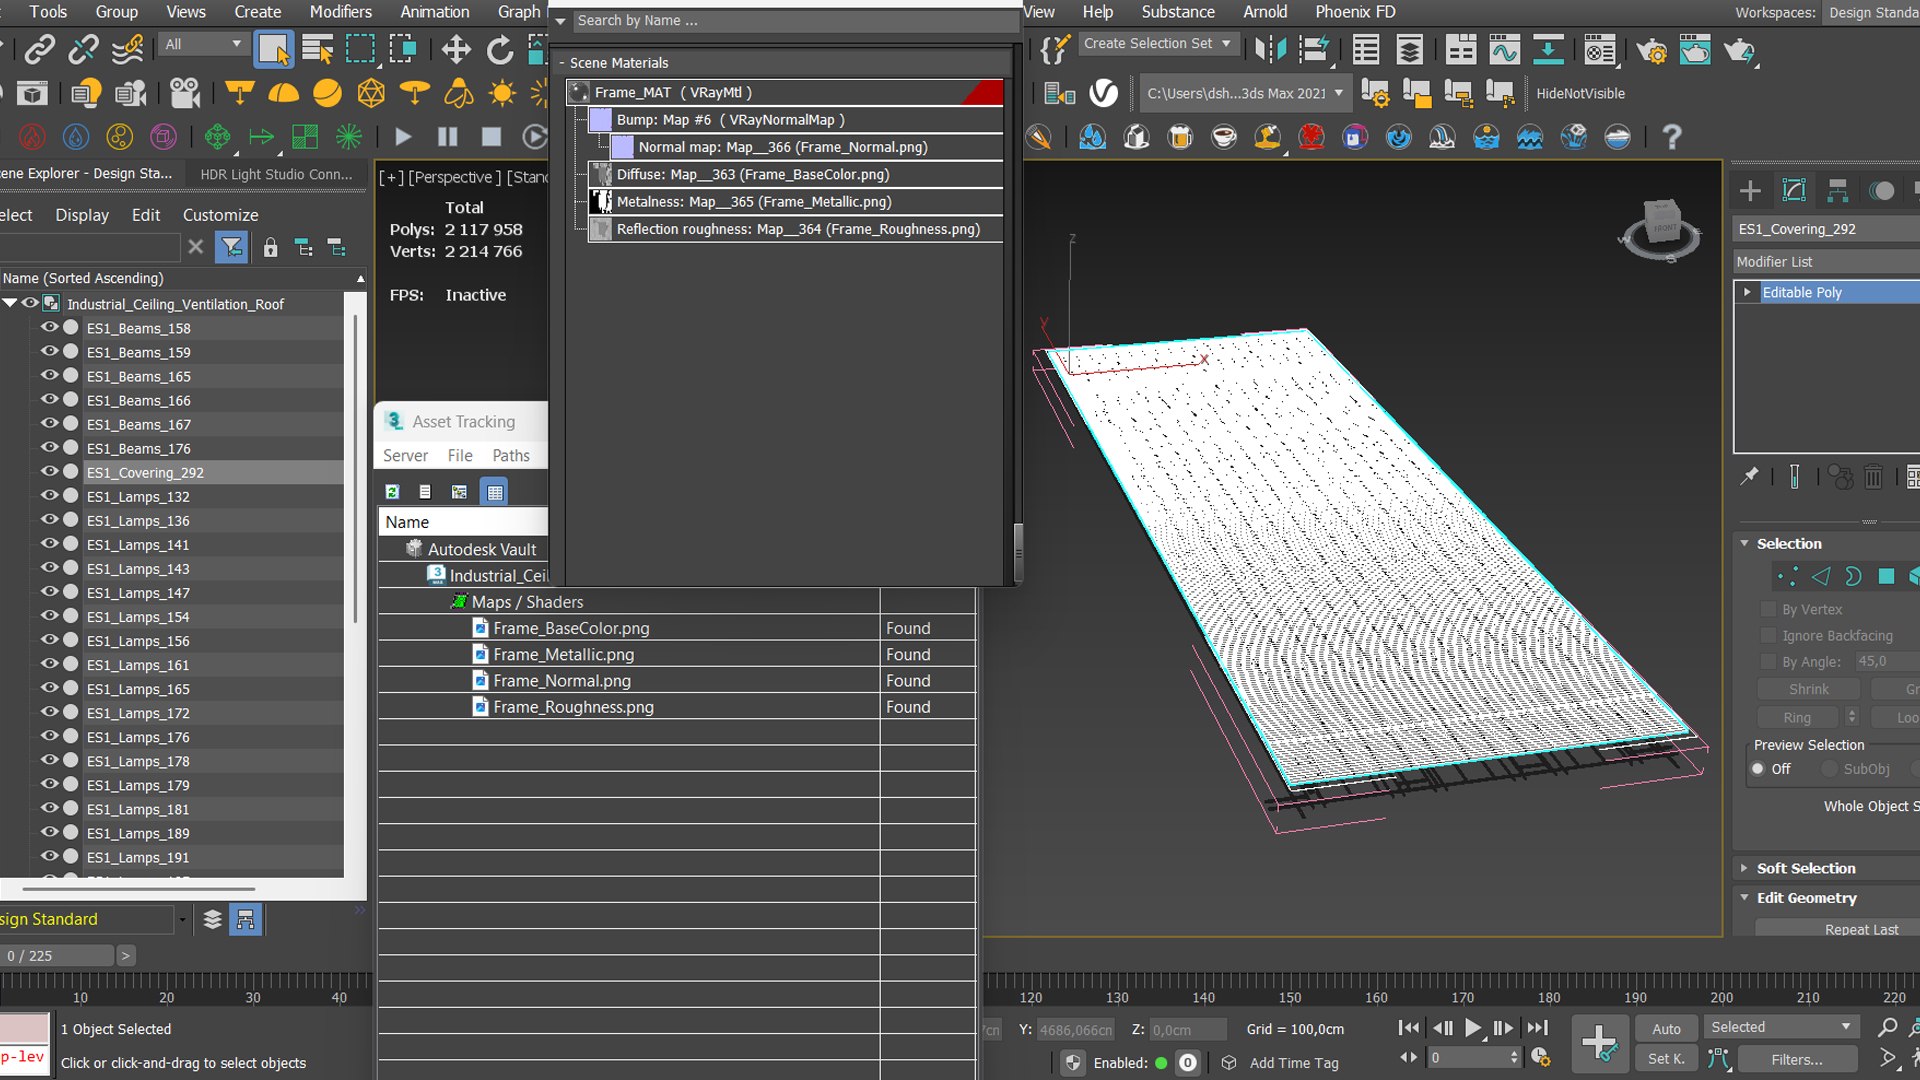Toggle visibility of ES1_Lamps_132
Screen dimensions: 1920x1080
(49, 496)
